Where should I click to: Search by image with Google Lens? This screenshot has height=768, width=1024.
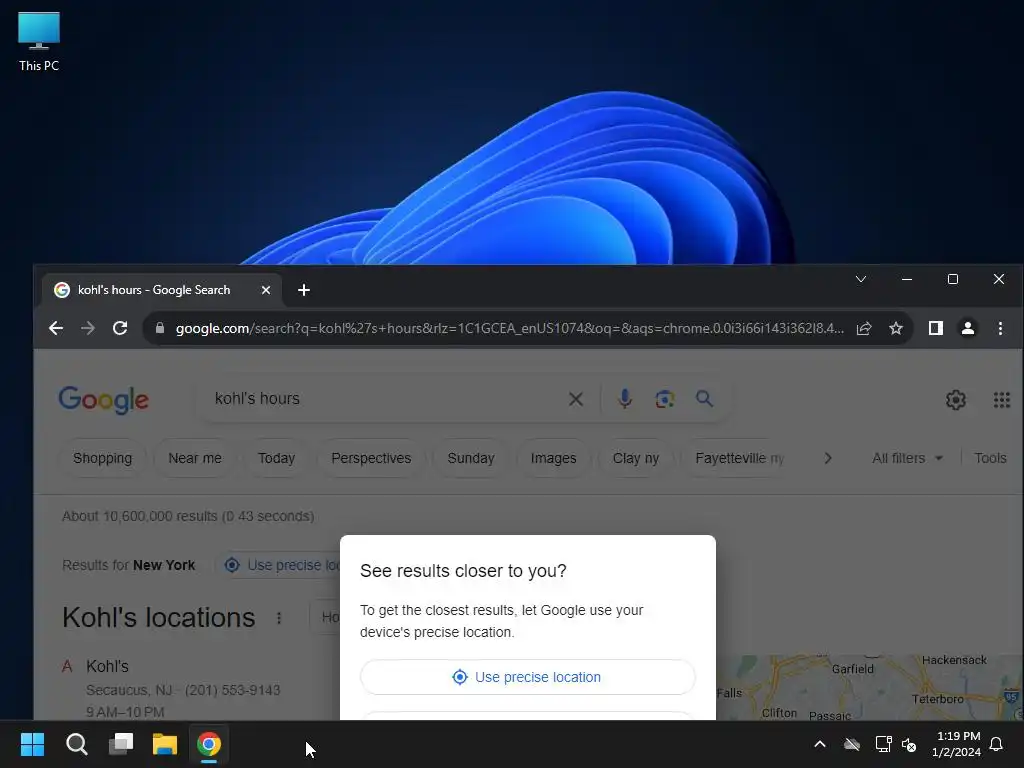[665, 398]
